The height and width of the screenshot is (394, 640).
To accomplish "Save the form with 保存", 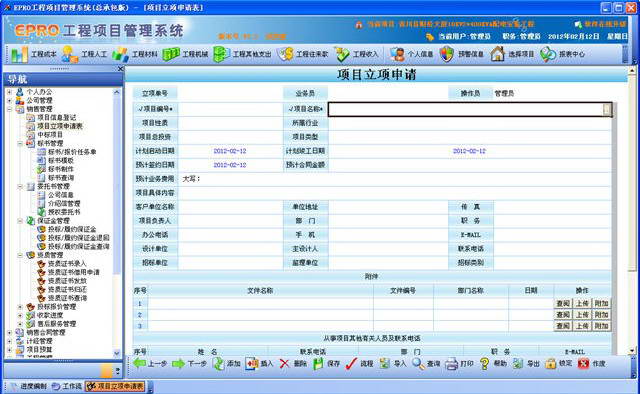I will [x=327, y=363].
